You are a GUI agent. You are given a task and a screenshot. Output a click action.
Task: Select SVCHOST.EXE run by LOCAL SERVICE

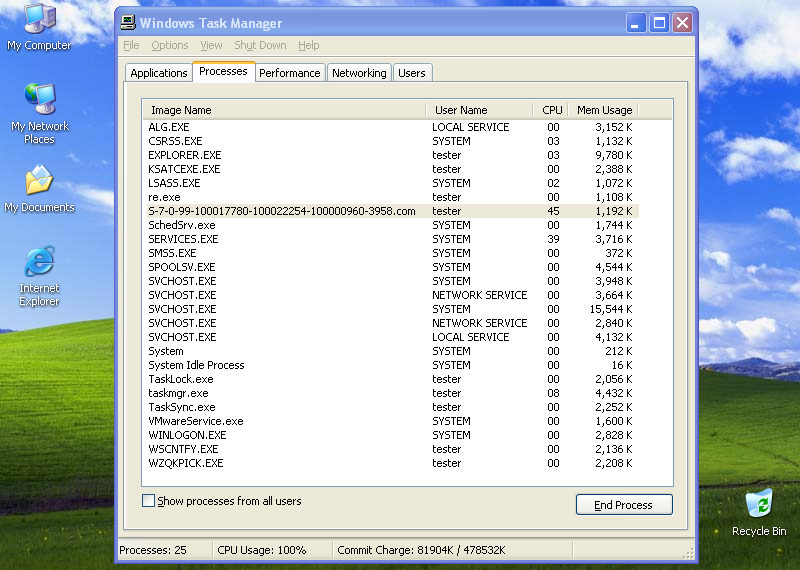click(392, 337)
